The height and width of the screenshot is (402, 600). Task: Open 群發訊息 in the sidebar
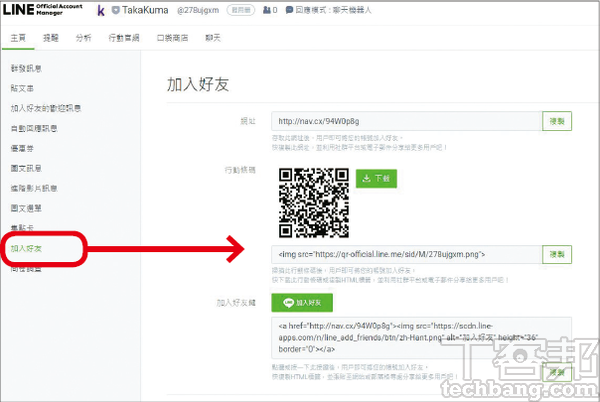[x=26, y=68]
